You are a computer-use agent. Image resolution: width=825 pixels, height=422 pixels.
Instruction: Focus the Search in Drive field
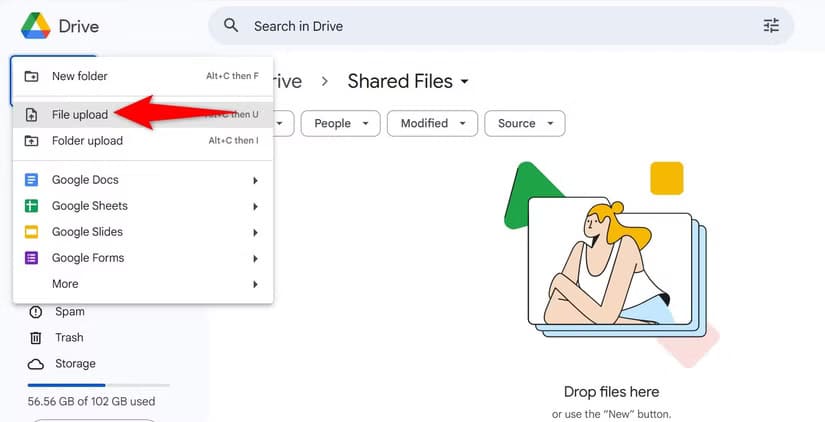click(501, 26)
